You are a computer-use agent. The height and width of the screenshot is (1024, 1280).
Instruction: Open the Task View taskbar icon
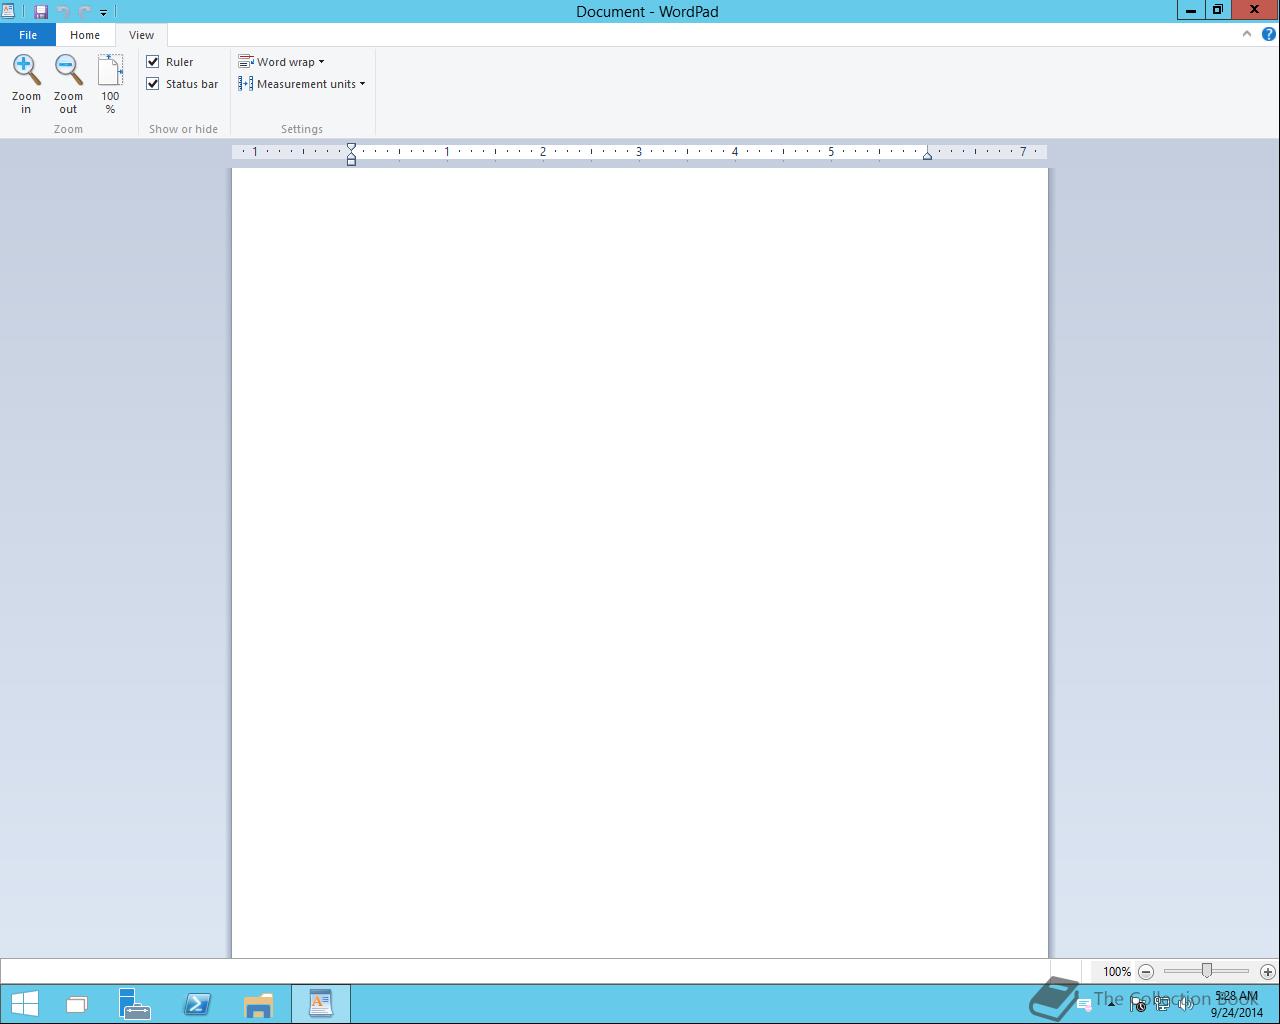point(77,1004)
